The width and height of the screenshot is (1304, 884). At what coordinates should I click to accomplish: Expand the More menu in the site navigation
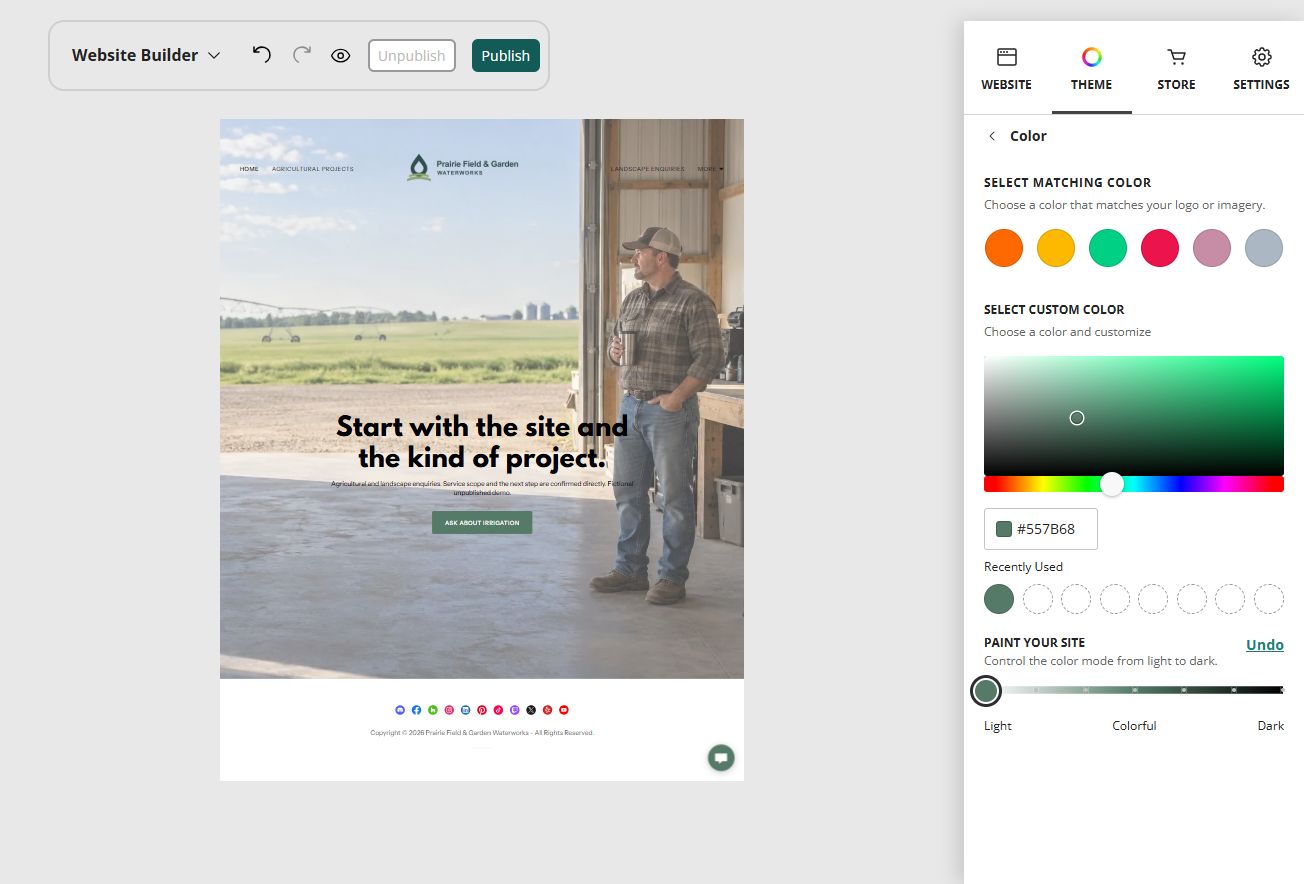[x=710, y=169]
